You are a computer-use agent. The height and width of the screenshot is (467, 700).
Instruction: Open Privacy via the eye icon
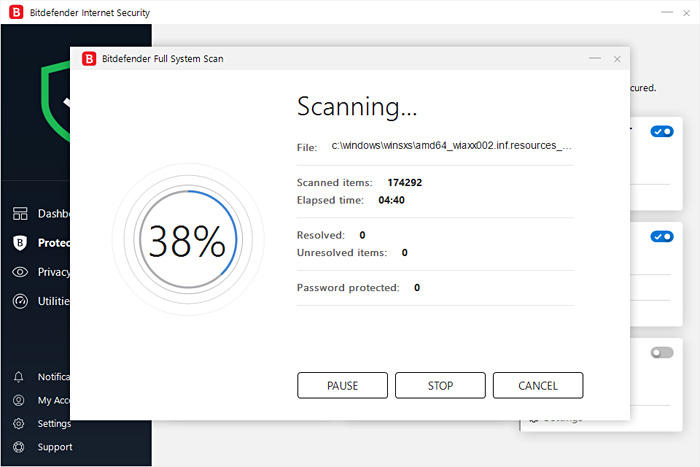(x=19, y=272)
